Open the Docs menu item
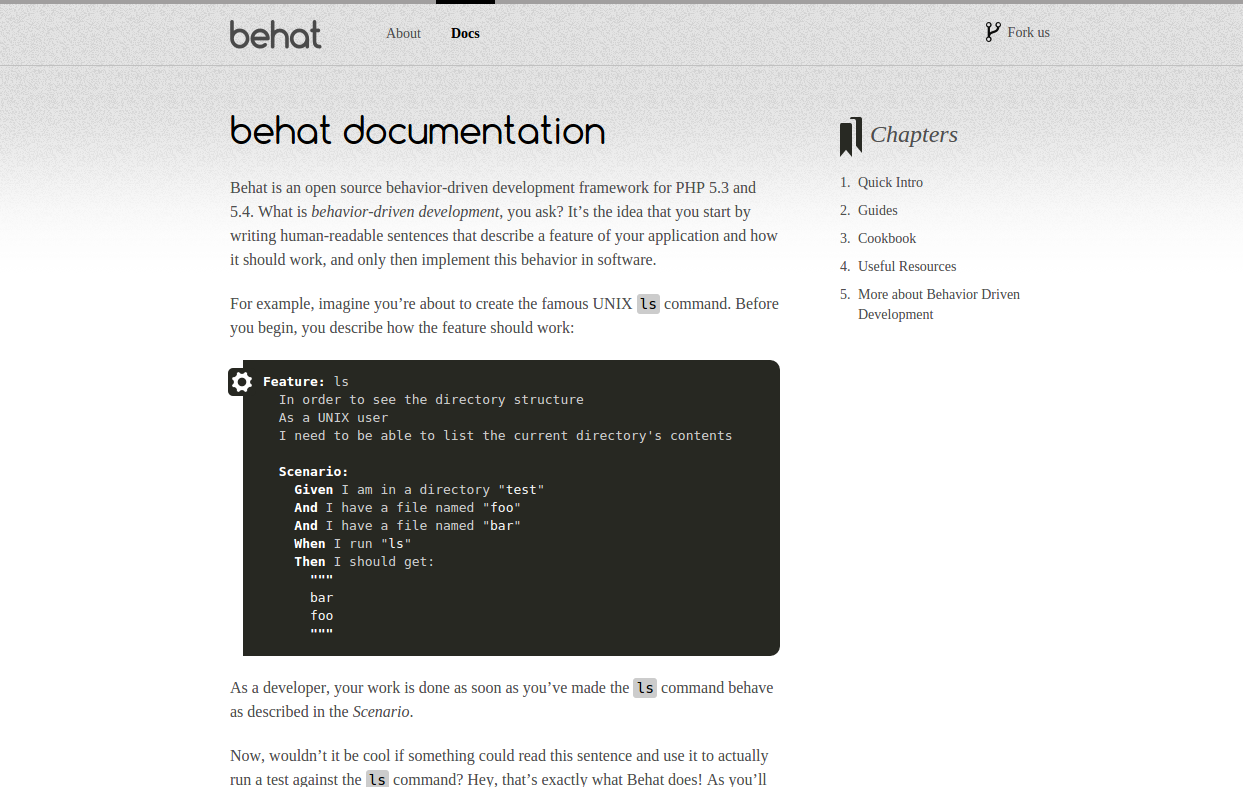The image size is (1243, 787). point(465,33)
